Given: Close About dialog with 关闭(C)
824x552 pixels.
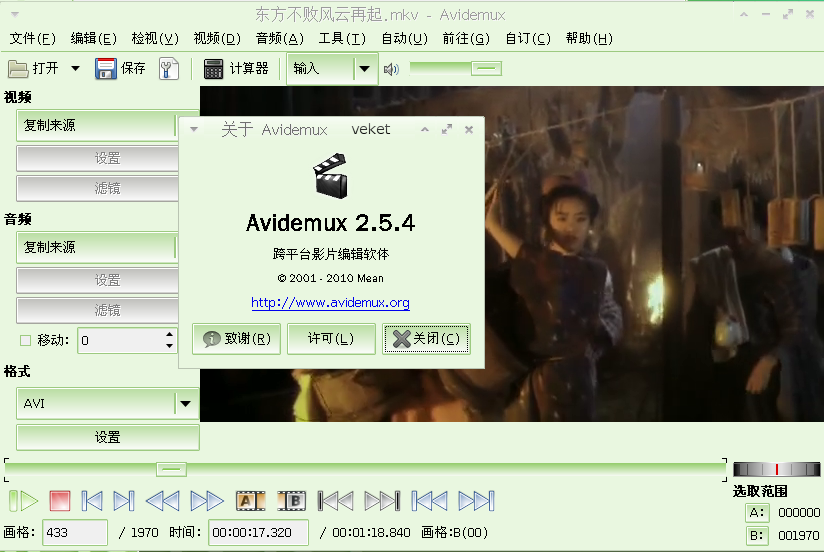Looking at the screenshot, I should pos(426,339).
